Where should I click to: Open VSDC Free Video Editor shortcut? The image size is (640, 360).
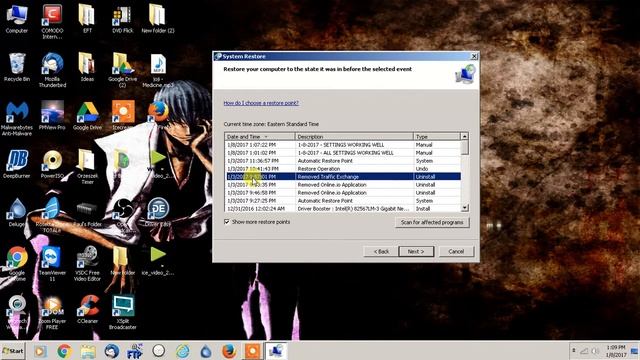tap(87, 264)
